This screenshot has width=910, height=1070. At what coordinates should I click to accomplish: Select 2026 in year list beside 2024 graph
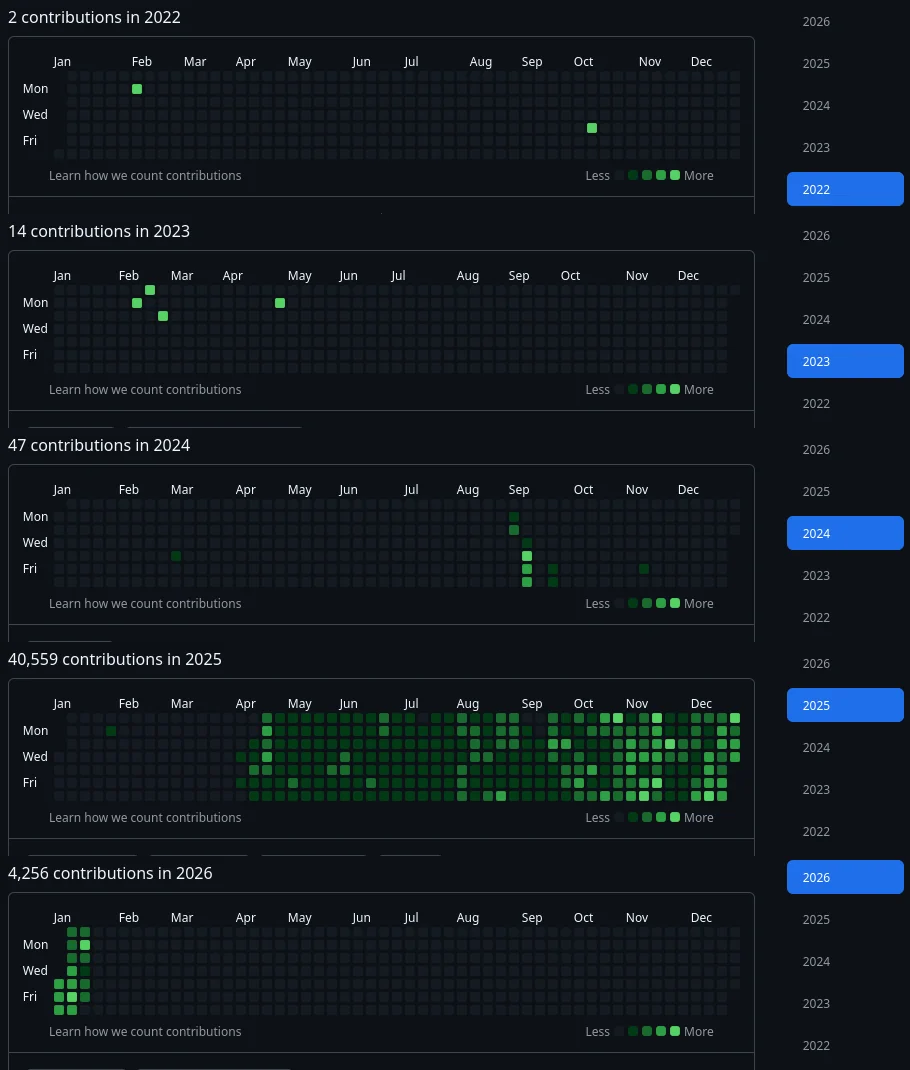coord(816,450)
